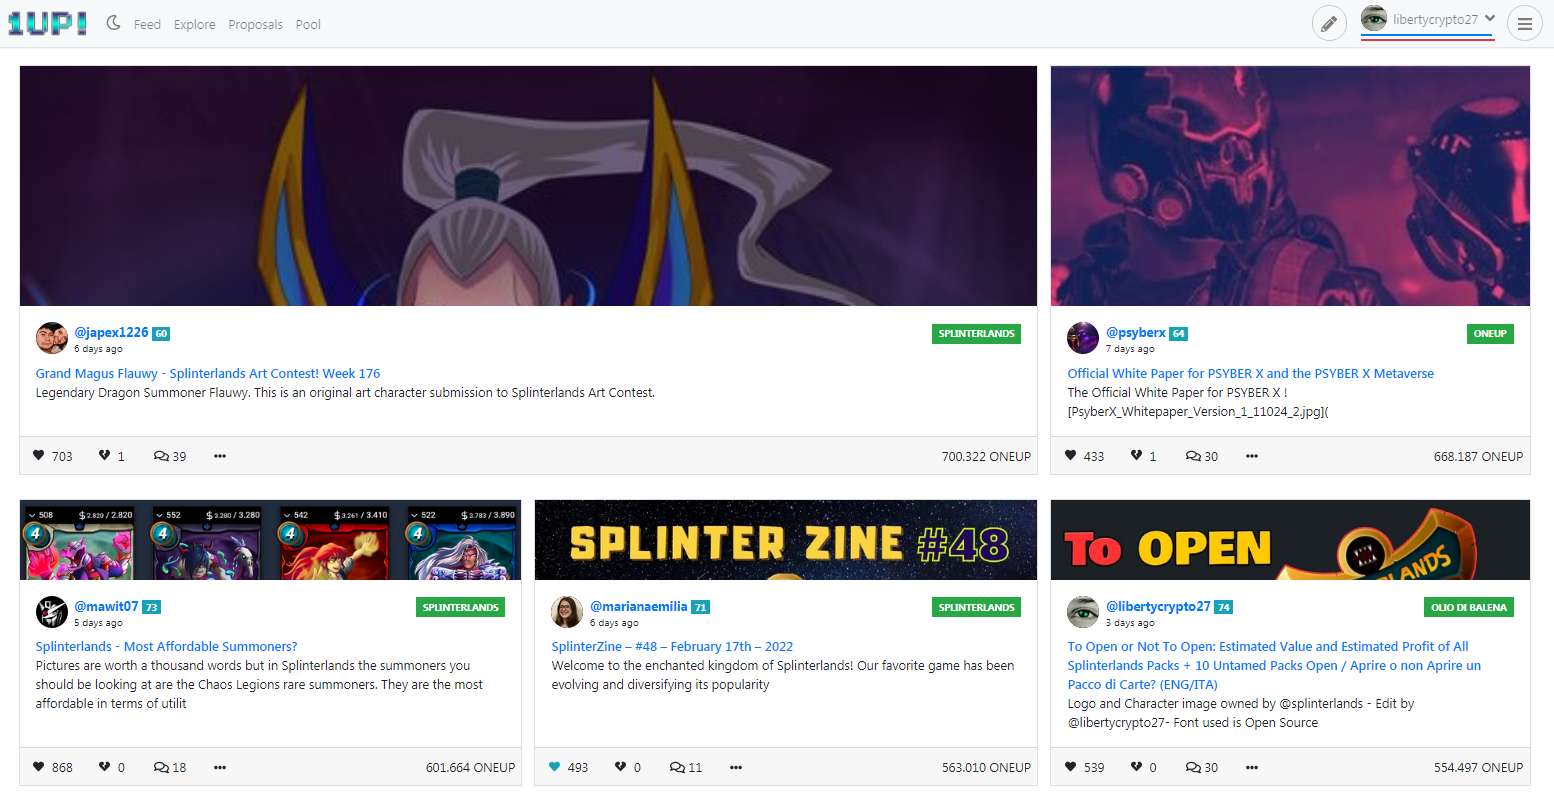Open To Open or Not To Open title
The width and height of the screenshot is (1554, 810).
(1272, 665)
